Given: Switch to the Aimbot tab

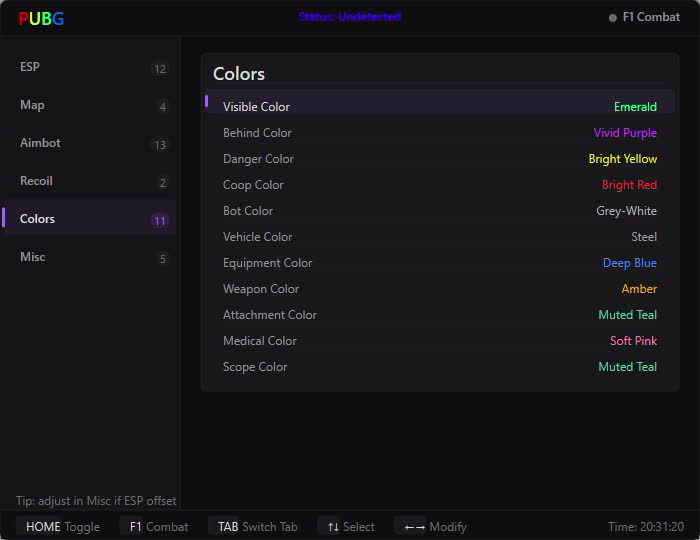Looking at the screenshot, I should [x=89, y=143].
